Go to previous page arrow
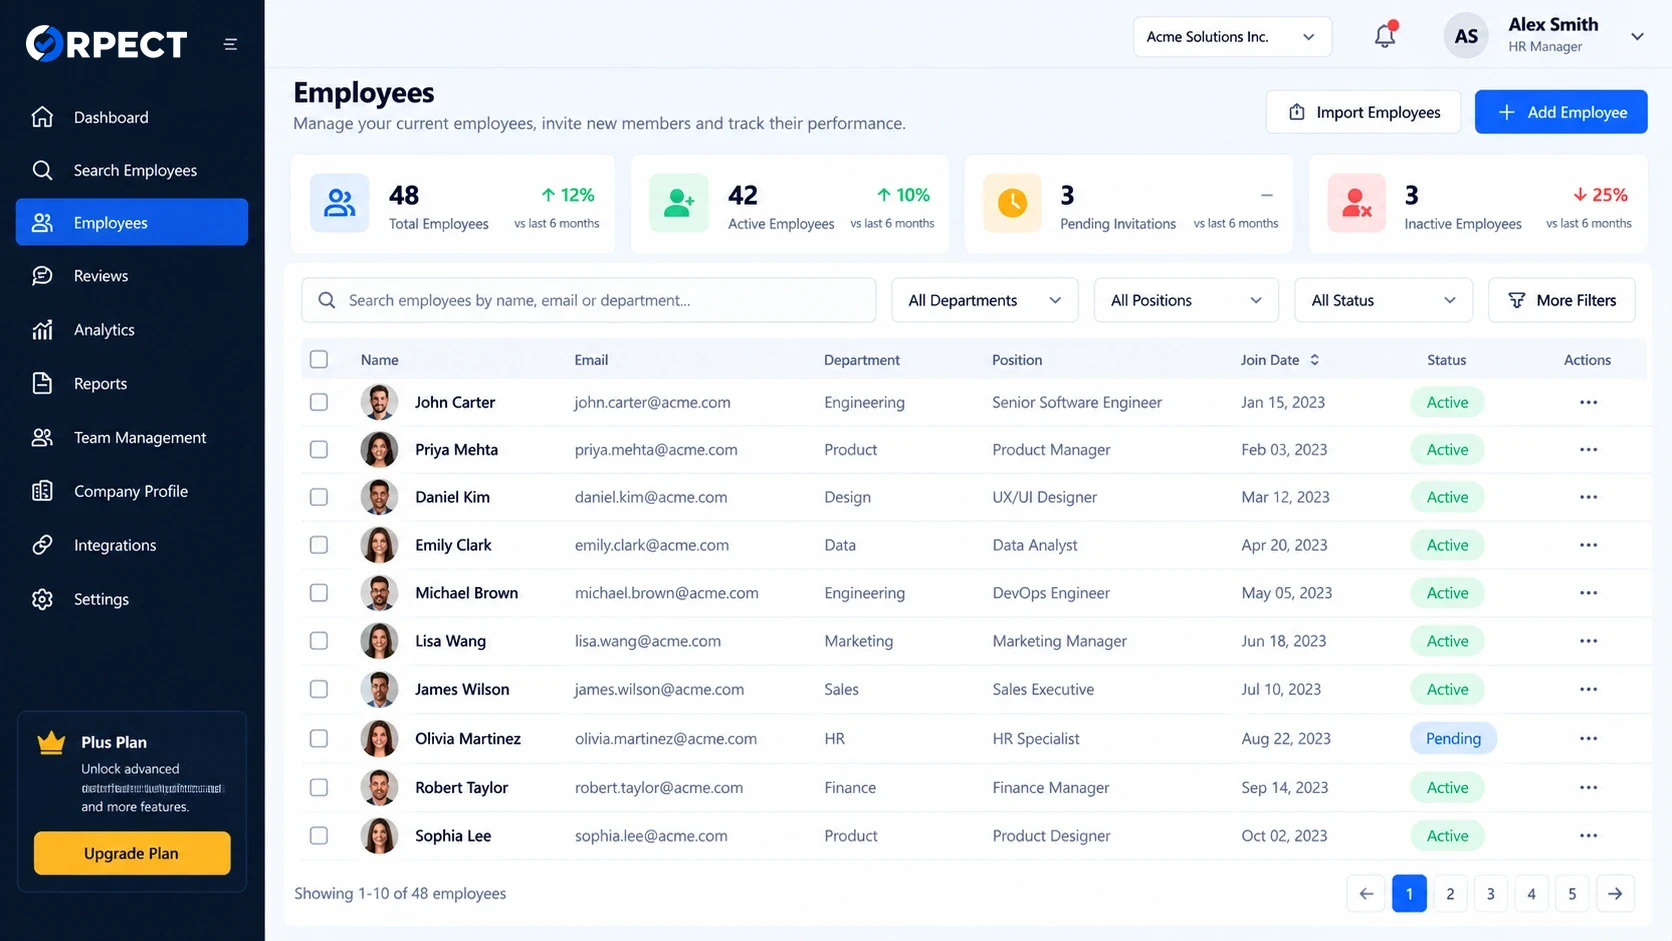Screen dimensions: 1672x941 coord(1366,893)
